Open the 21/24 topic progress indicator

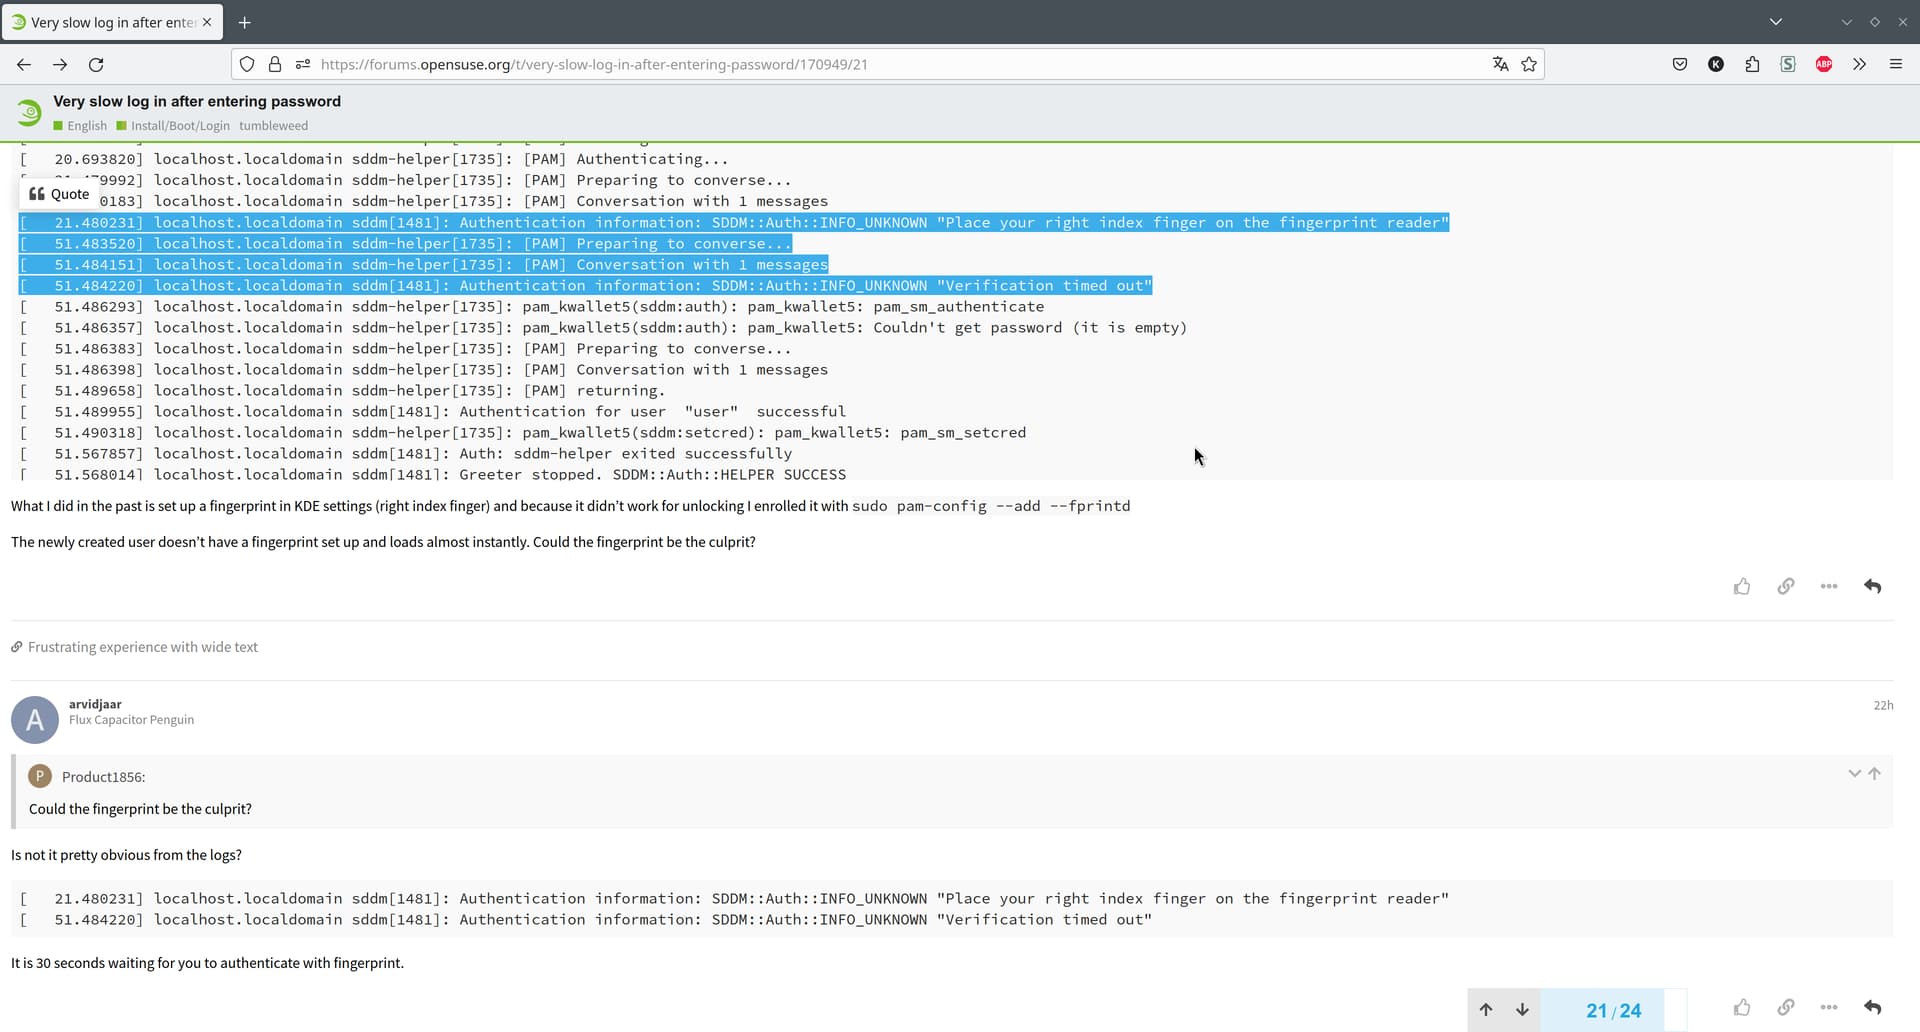[x=1613, y=1010]
